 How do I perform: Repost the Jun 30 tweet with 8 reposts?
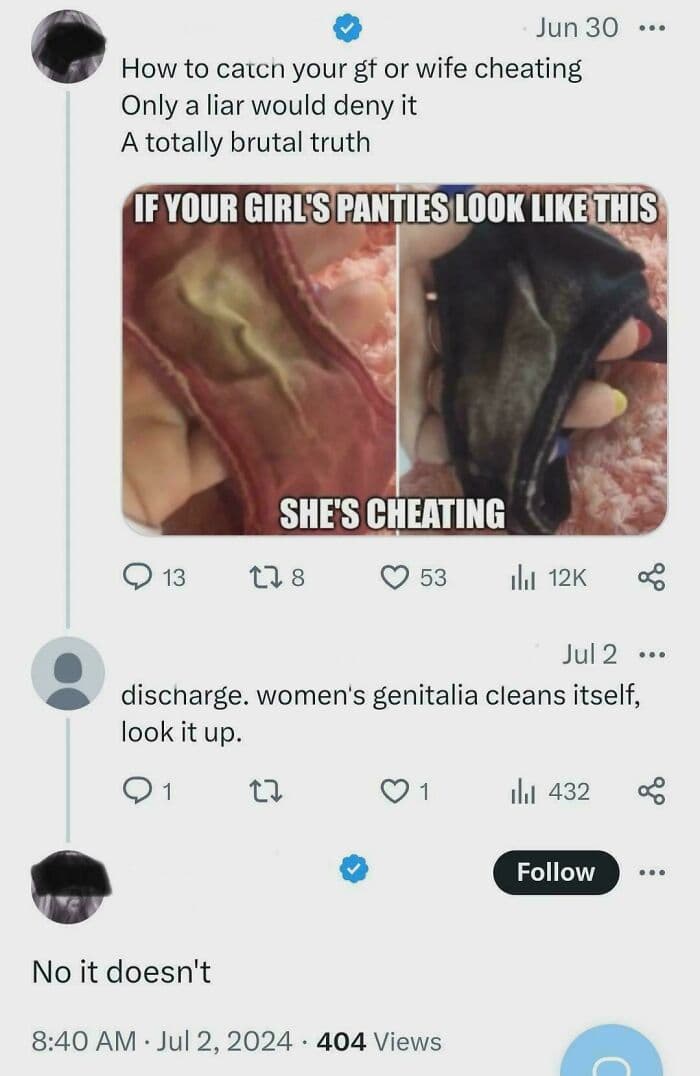(x=264, y=577)
